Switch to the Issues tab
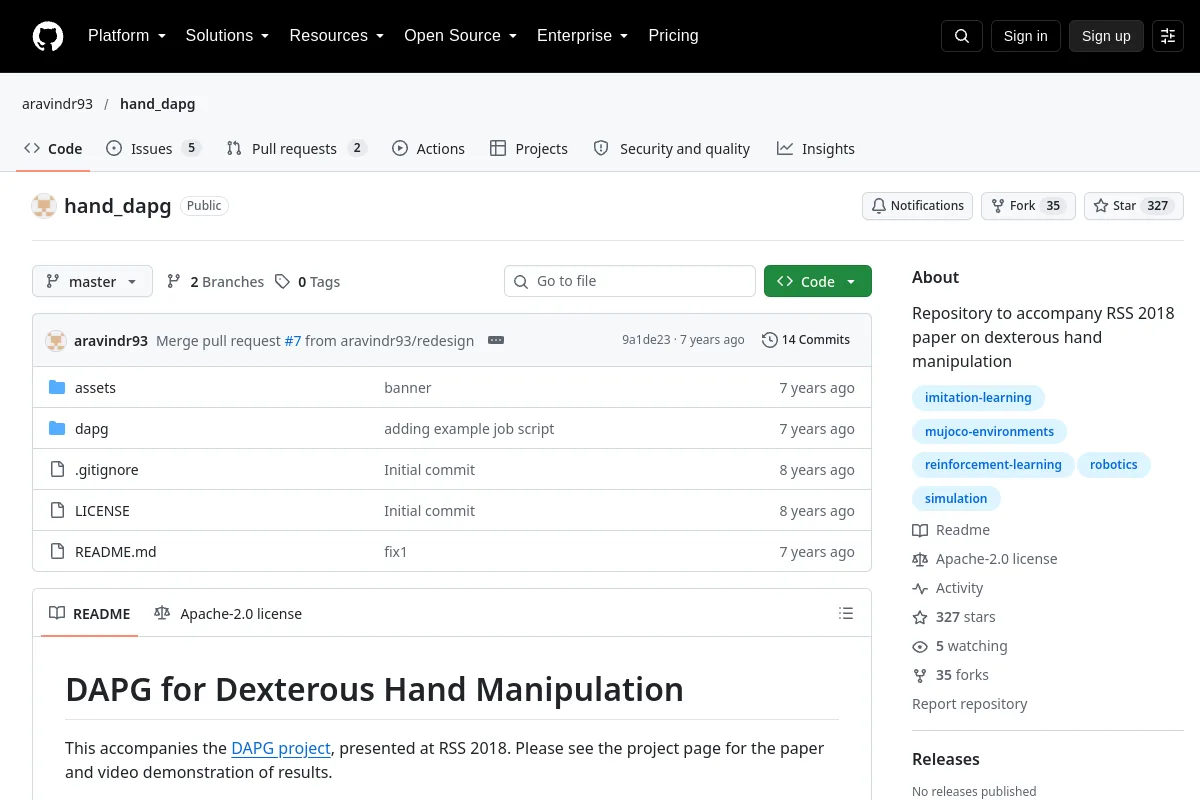The image size is (1200, 800). (x=154, y=149)
